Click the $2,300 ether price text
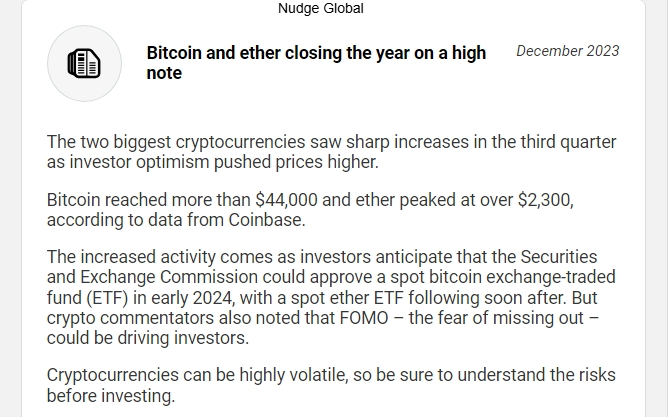The height and width of the screenshot is (417, 668). coord(545,200)
